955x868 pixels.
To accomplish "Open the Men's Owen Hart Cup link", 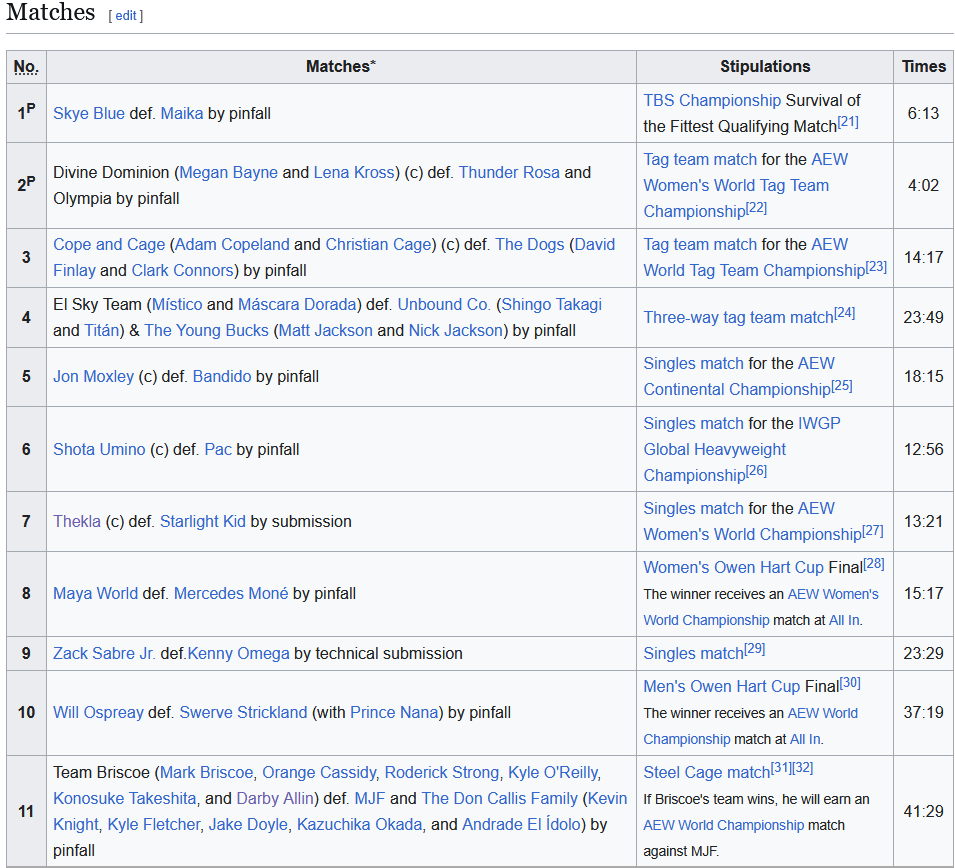I will tap(722, 686).
